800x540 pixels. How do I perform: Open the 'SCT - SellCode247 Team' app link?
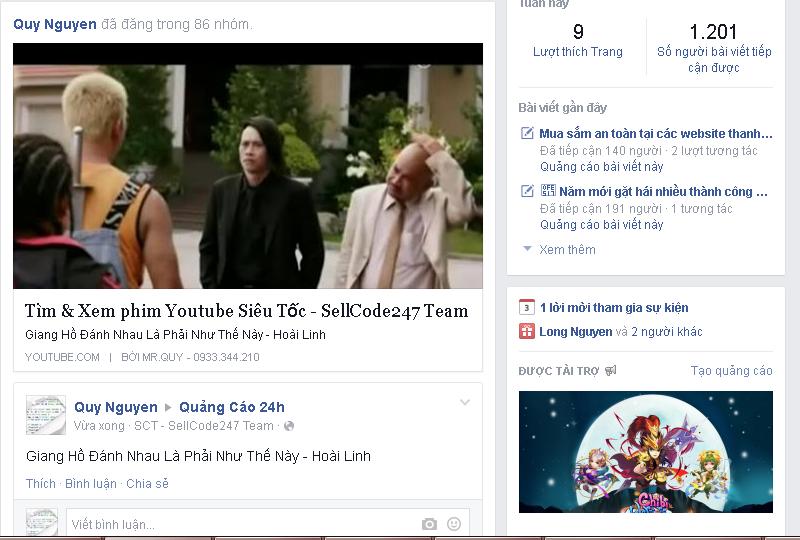coord(204,426)
